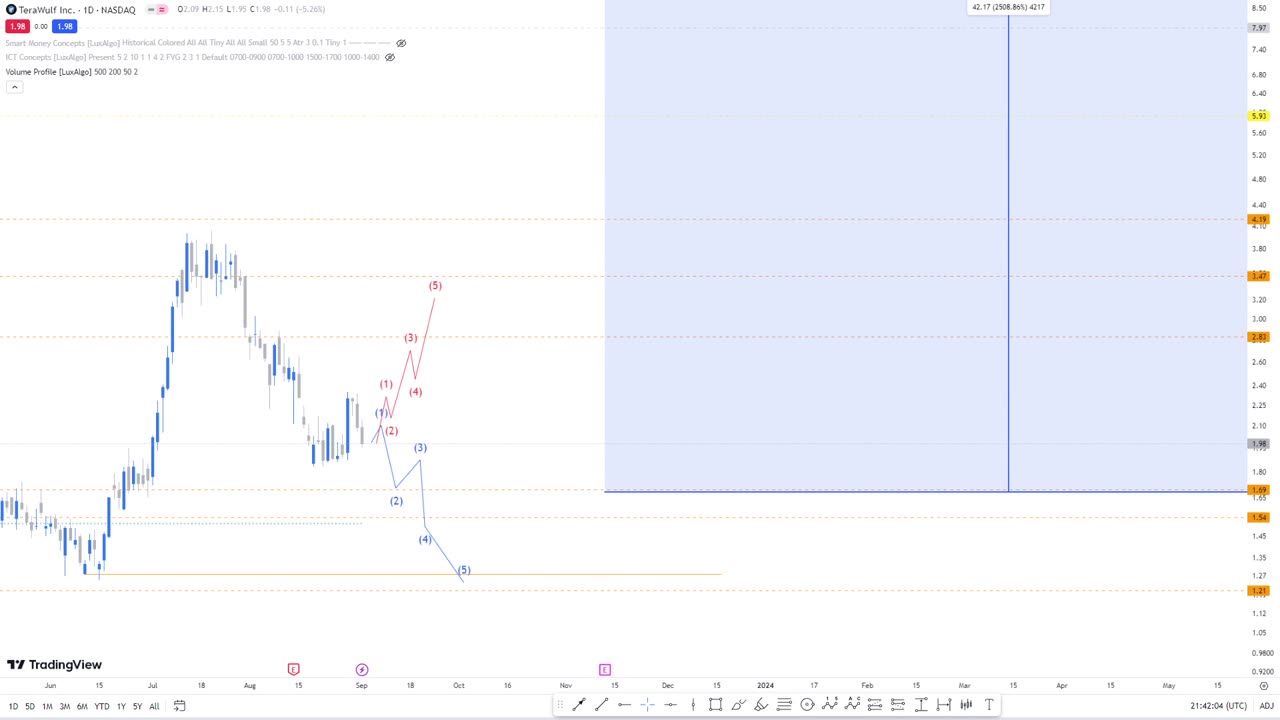This screenshot has width=1280, height=720.
Task: Click the red earnings marker in August
Action: coord(293,669)
